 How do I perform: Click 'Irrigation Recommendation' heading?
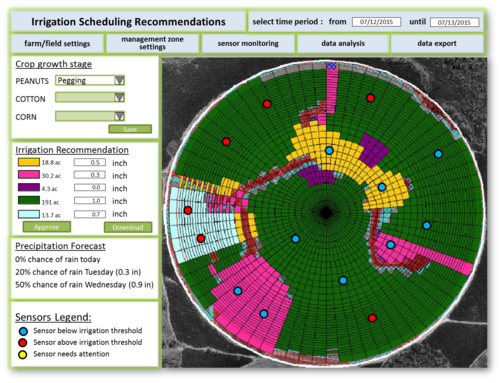pos(72,150)
